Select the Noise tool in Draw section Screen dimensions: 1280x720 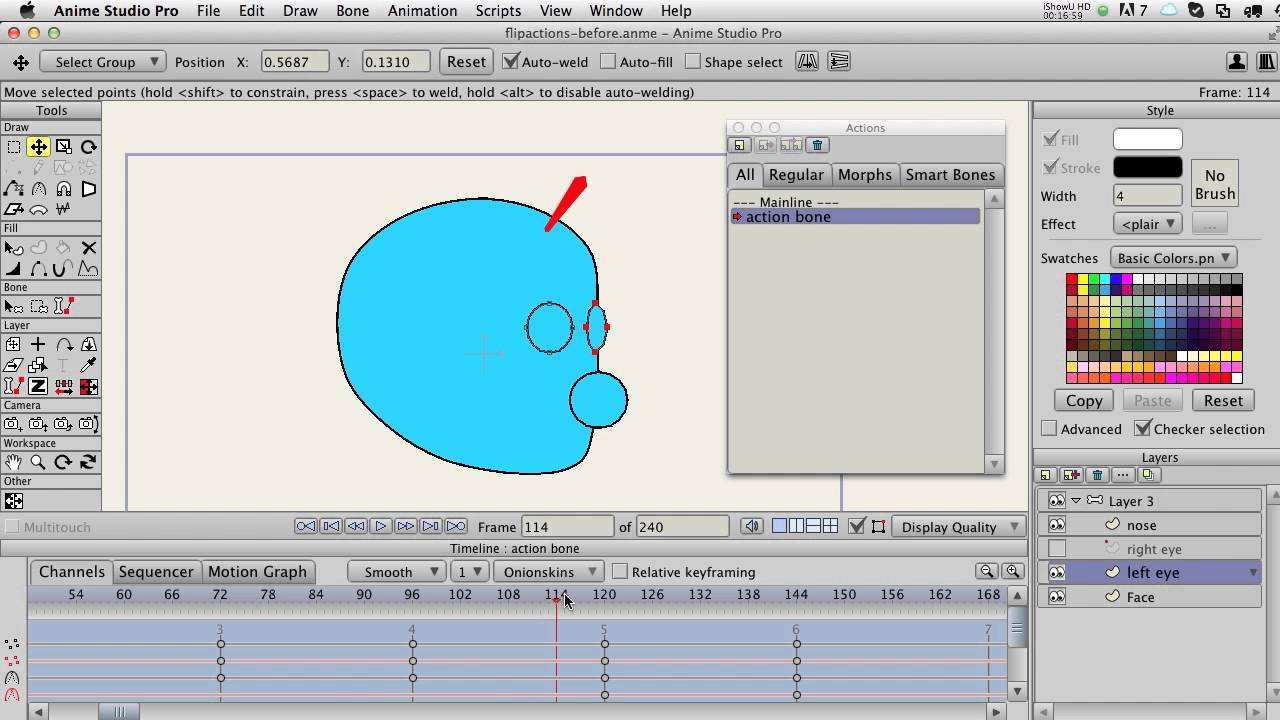pyautogui.click(x=63, y=210)
